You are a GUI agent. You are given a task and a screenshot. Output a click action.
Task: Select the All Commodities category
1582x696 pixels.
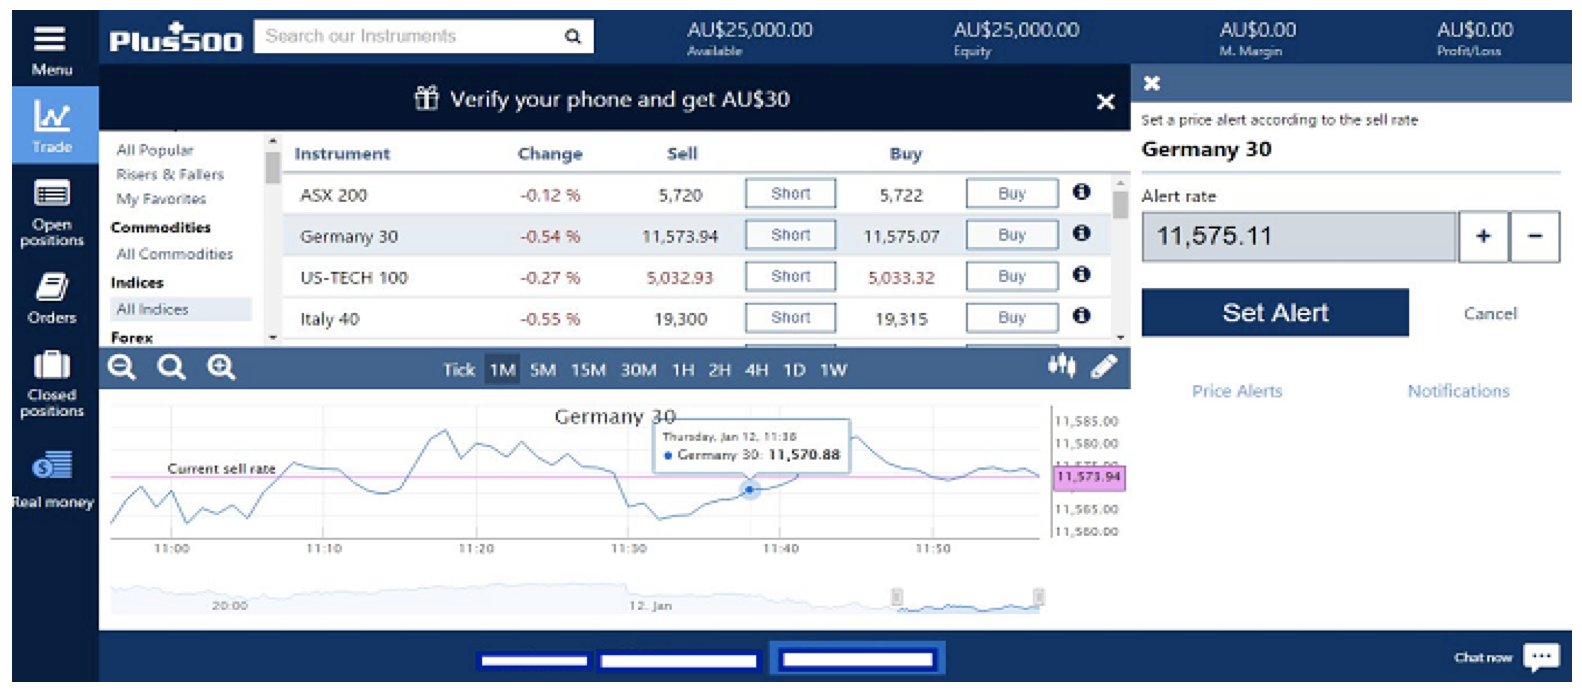[x=175, y=254]
